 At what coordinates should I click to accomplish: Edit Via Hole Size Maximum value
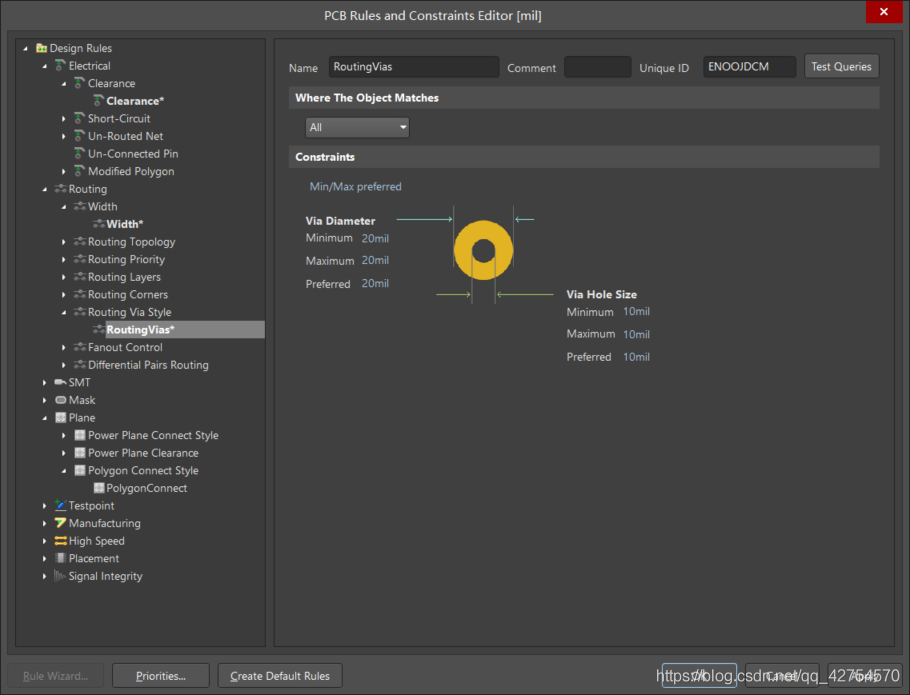pos(636,334)
